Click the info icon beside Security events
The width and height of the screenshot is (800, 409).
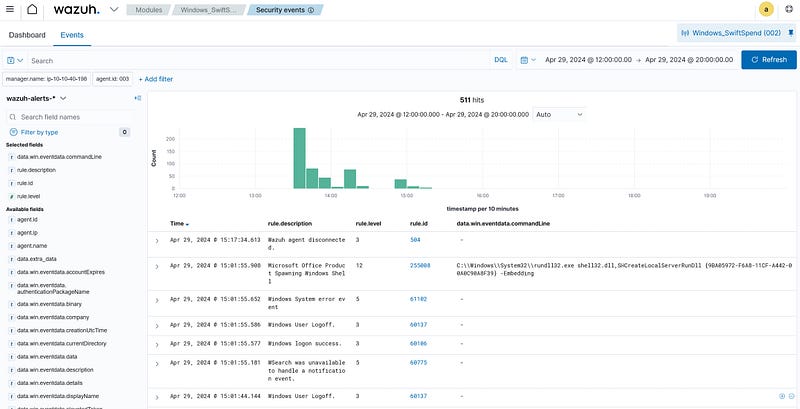310,10
